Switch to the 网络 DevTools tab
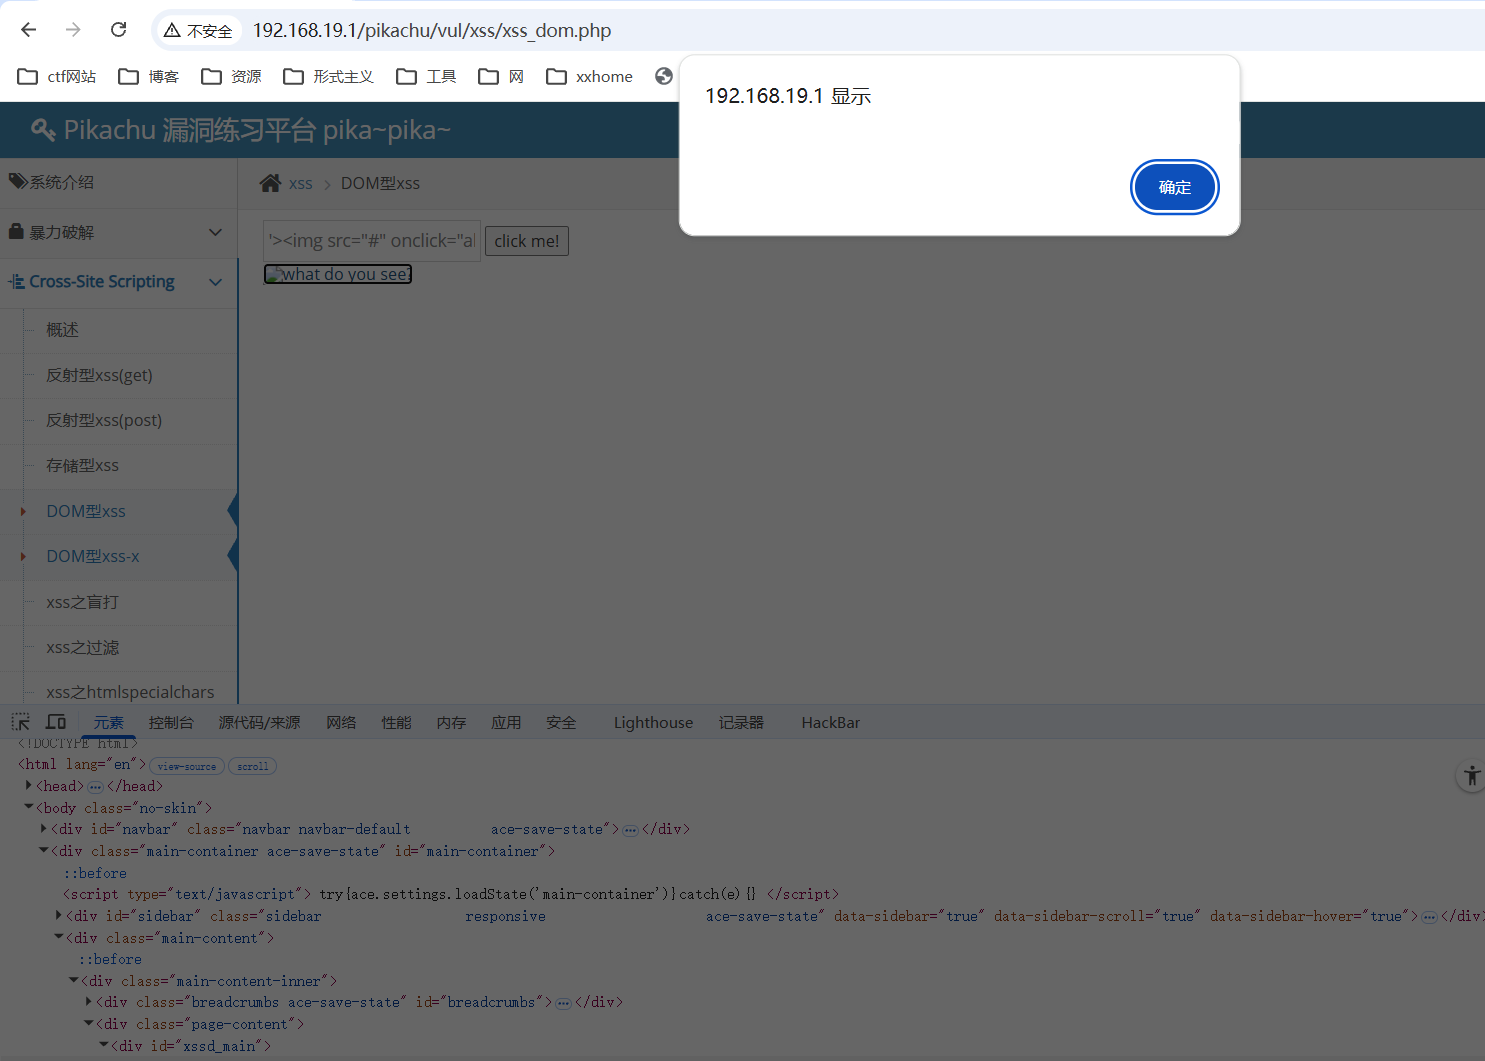 pos(341,723)
